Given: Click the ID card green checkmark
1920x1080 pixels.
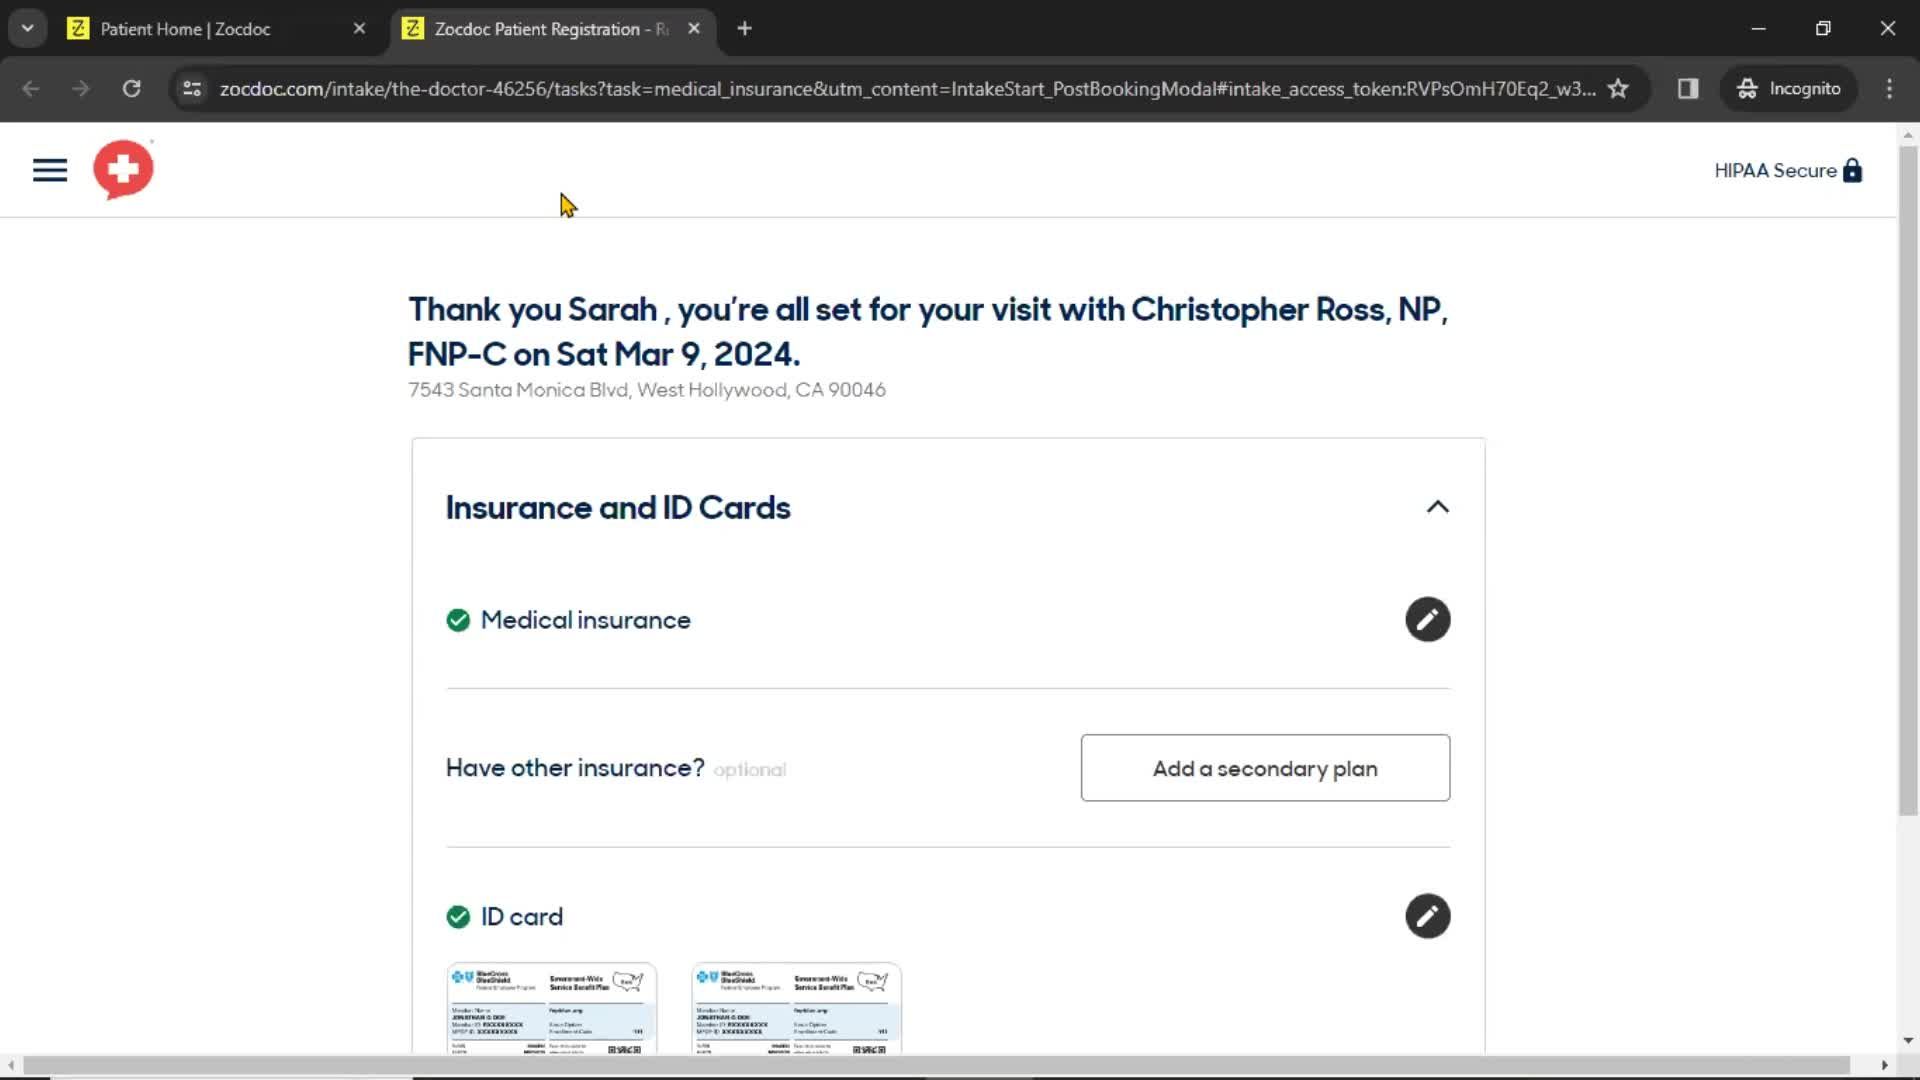Looking at the screenshot, I should (458, 917).
